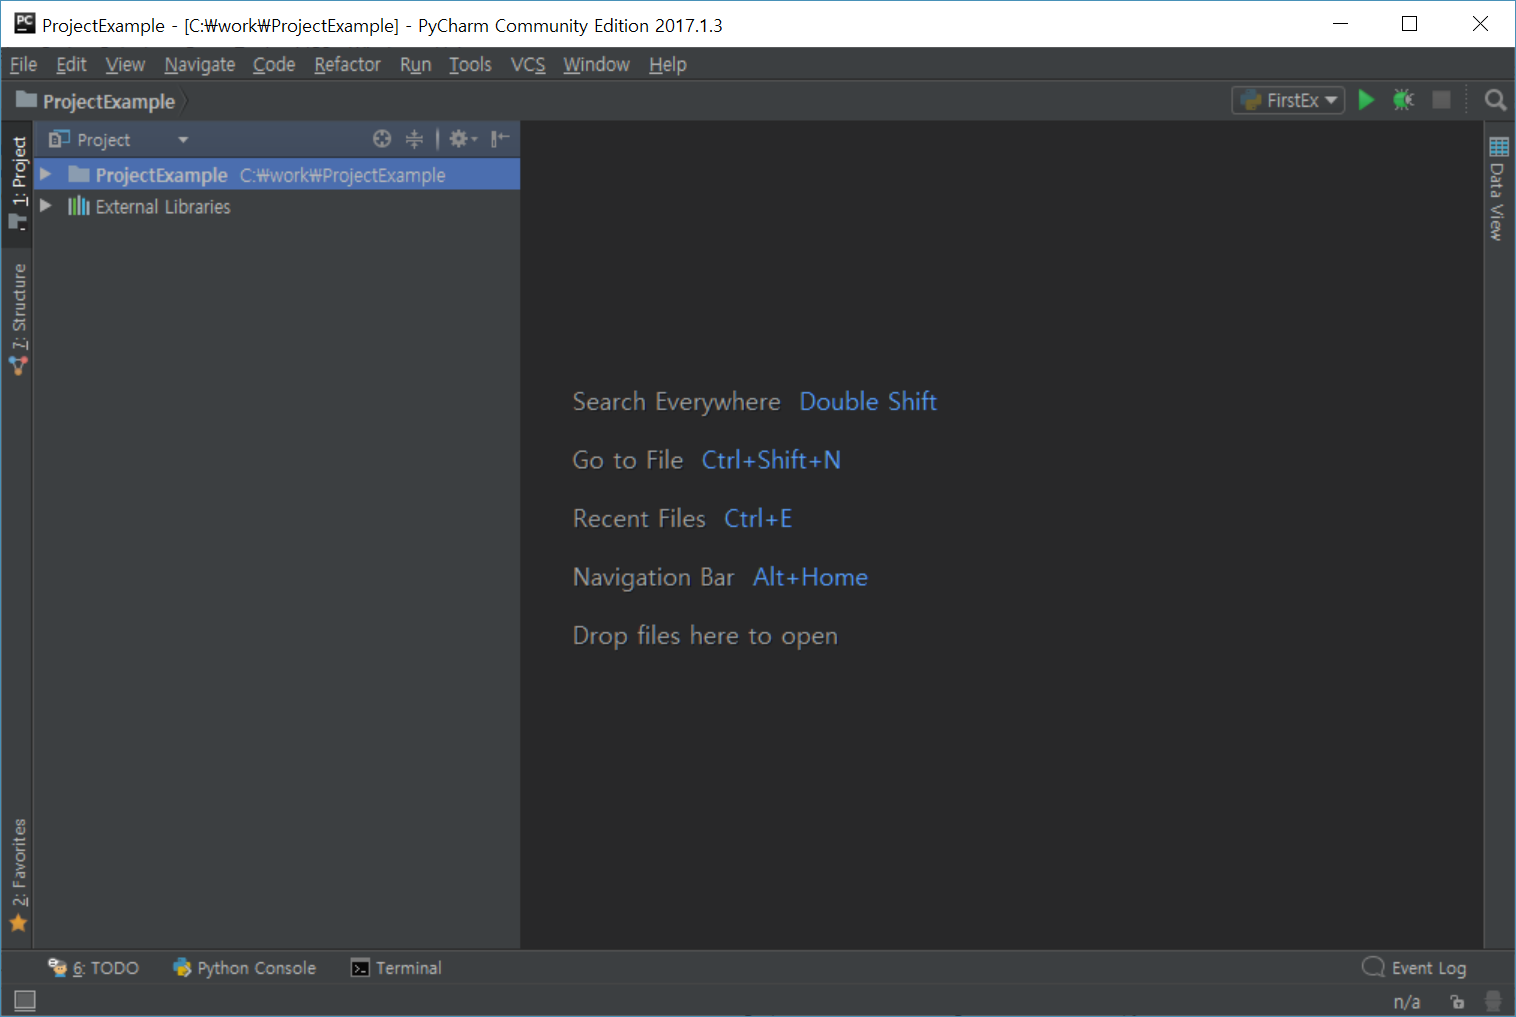This screenshot has height=1017, width=1516.
Task: Click the gray Stop square in the toolbar
Action: coord(1441,100)
